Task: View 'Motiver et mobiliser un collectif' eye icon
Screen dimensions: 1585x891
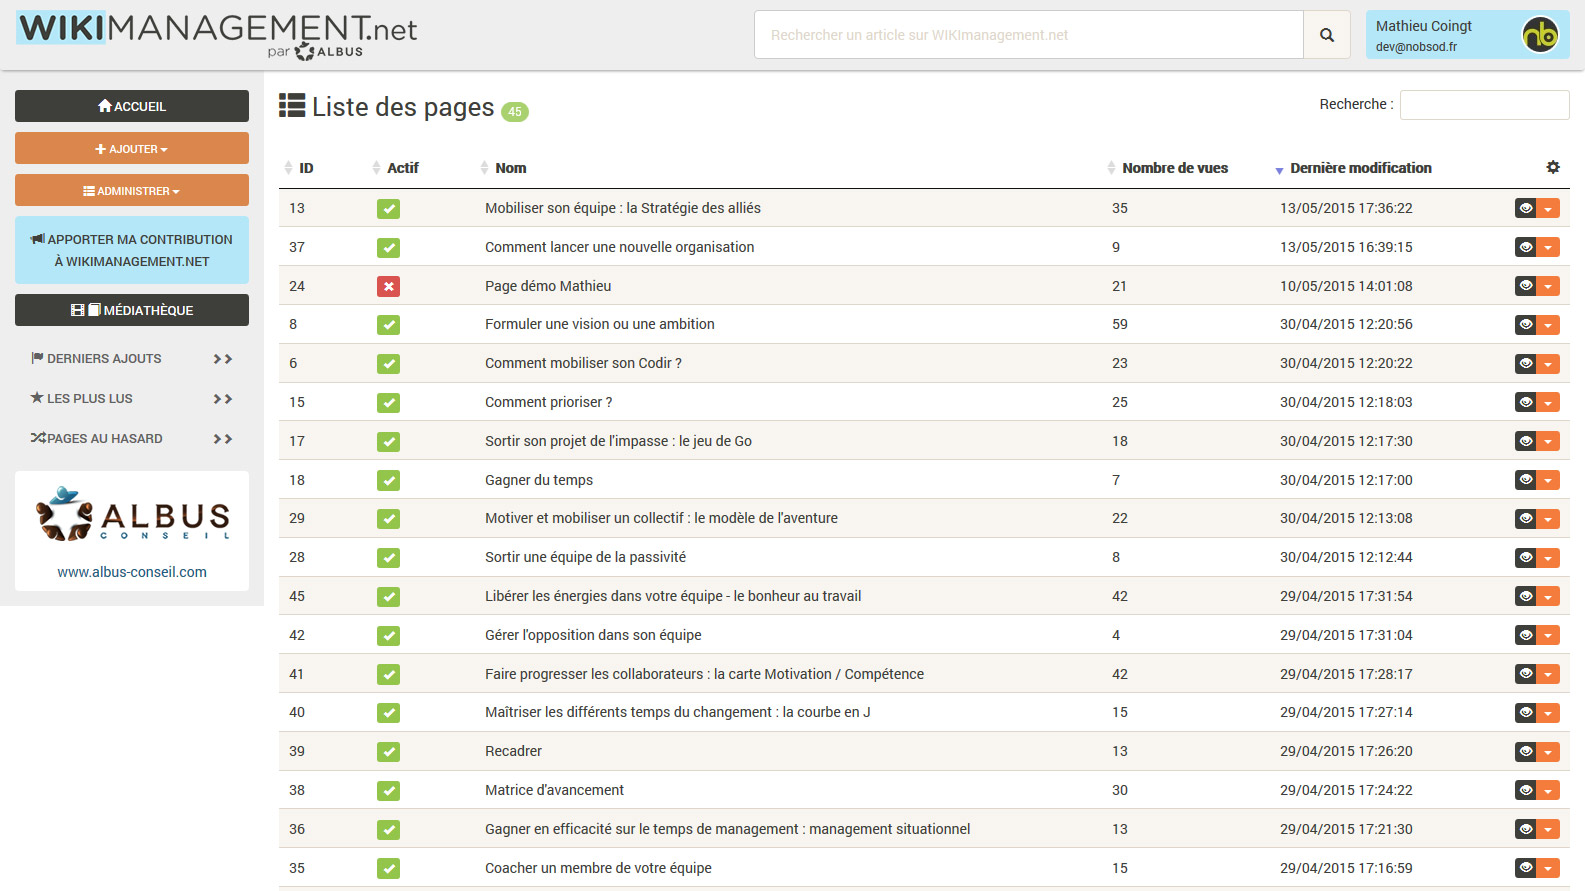Action: (1525, 518)
